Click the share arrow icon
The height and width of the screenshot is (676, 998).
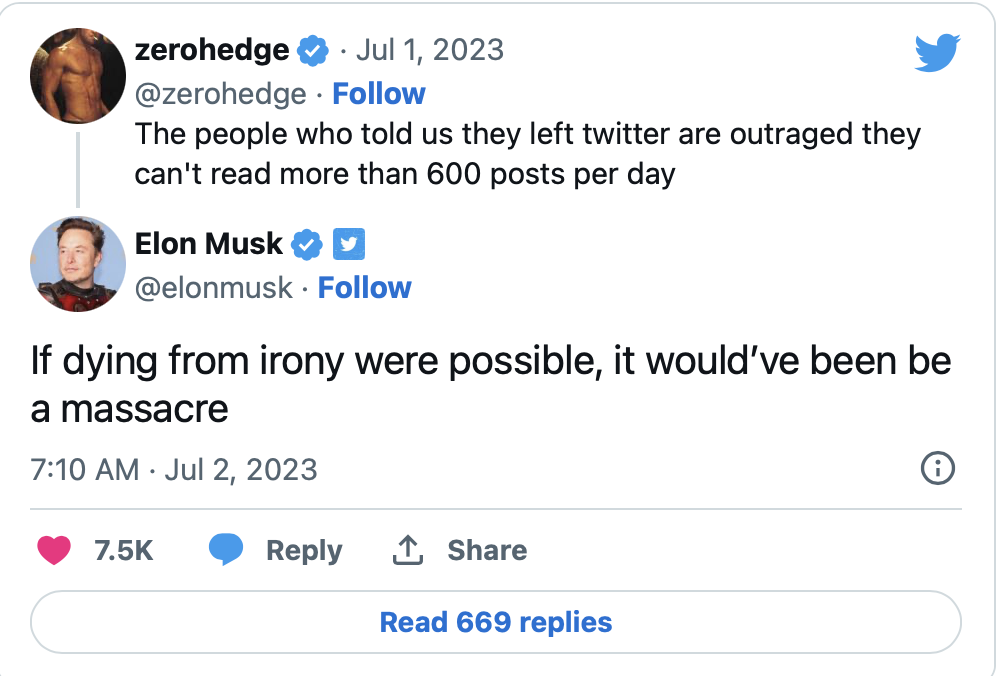coord(406,550)
